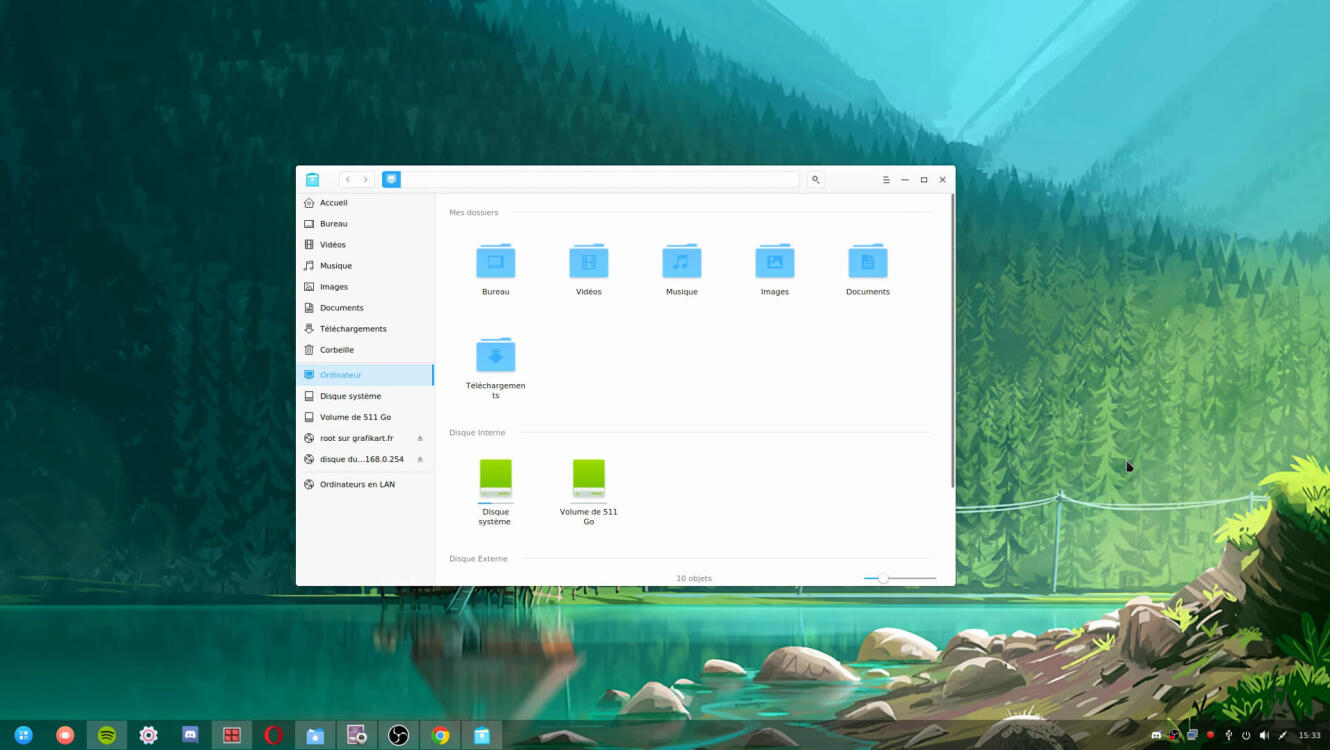Select the Disque système drive icon
This screenshot has width=1330, height=750.
point(495,479)
